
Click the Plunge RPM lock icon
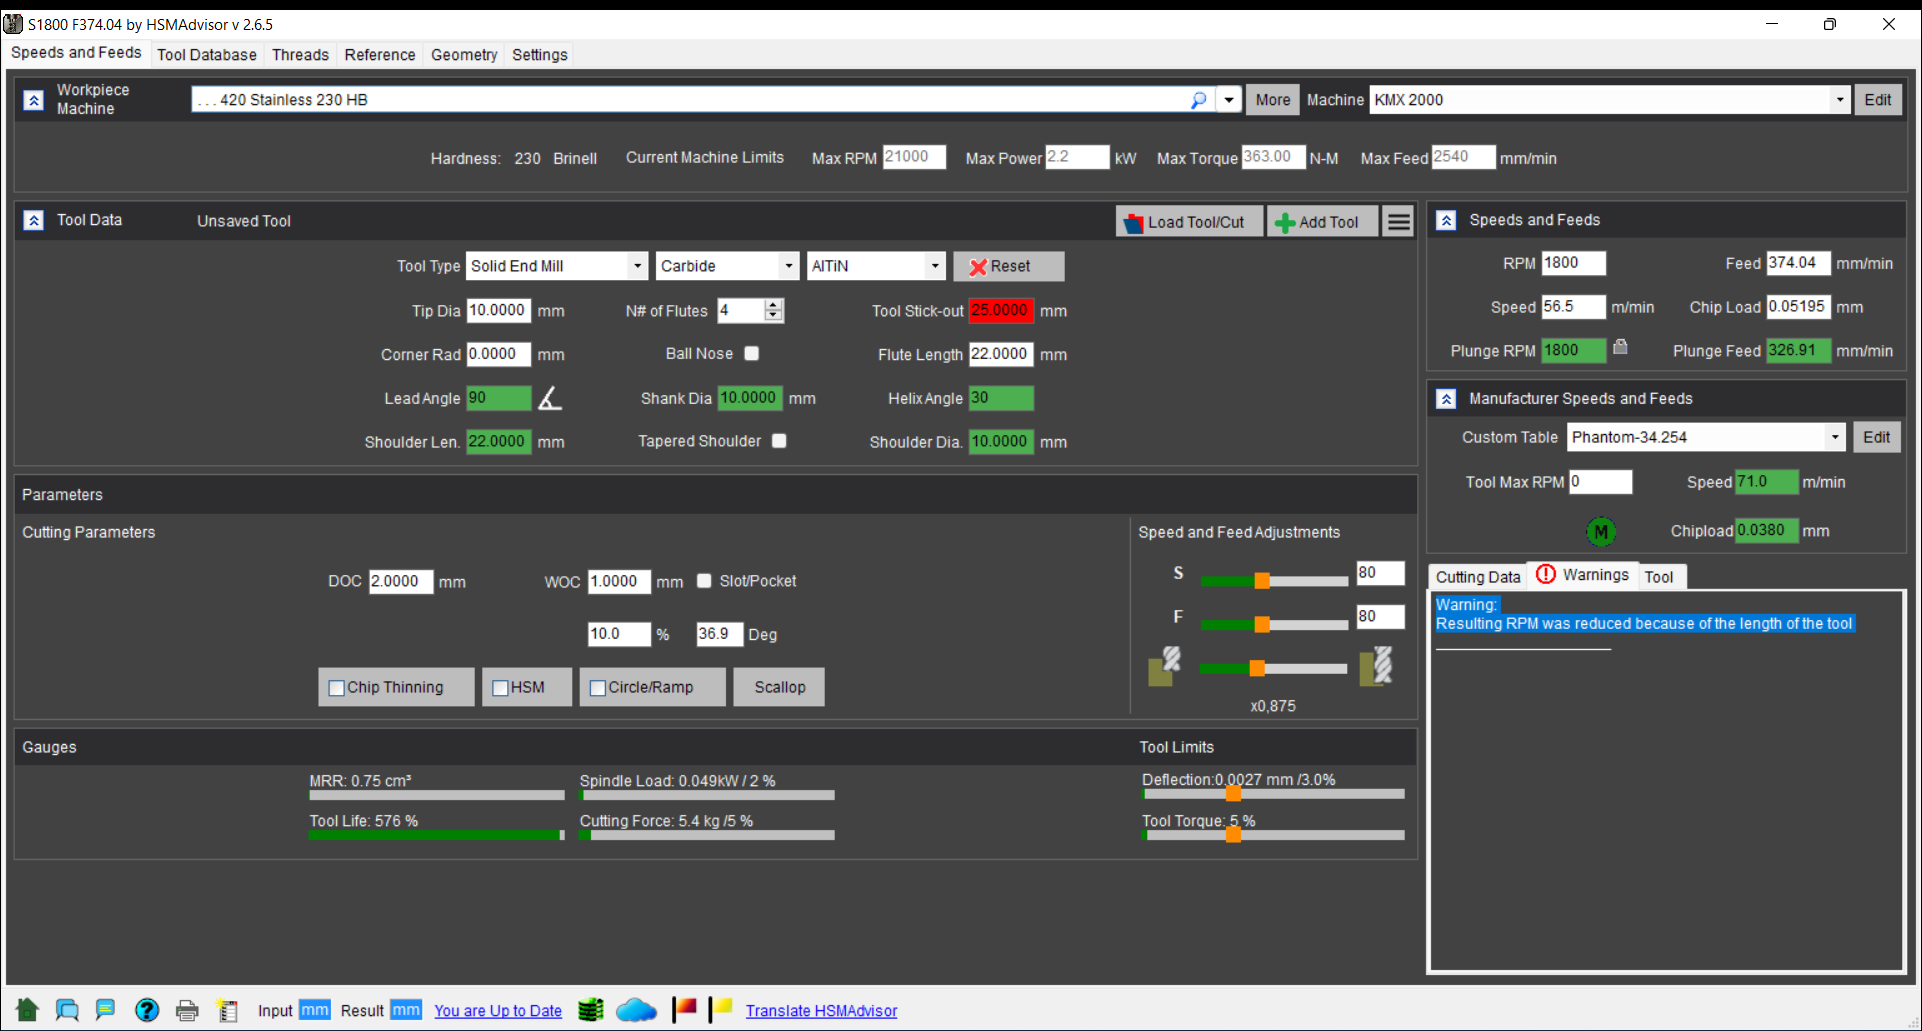pos(1620,347)
